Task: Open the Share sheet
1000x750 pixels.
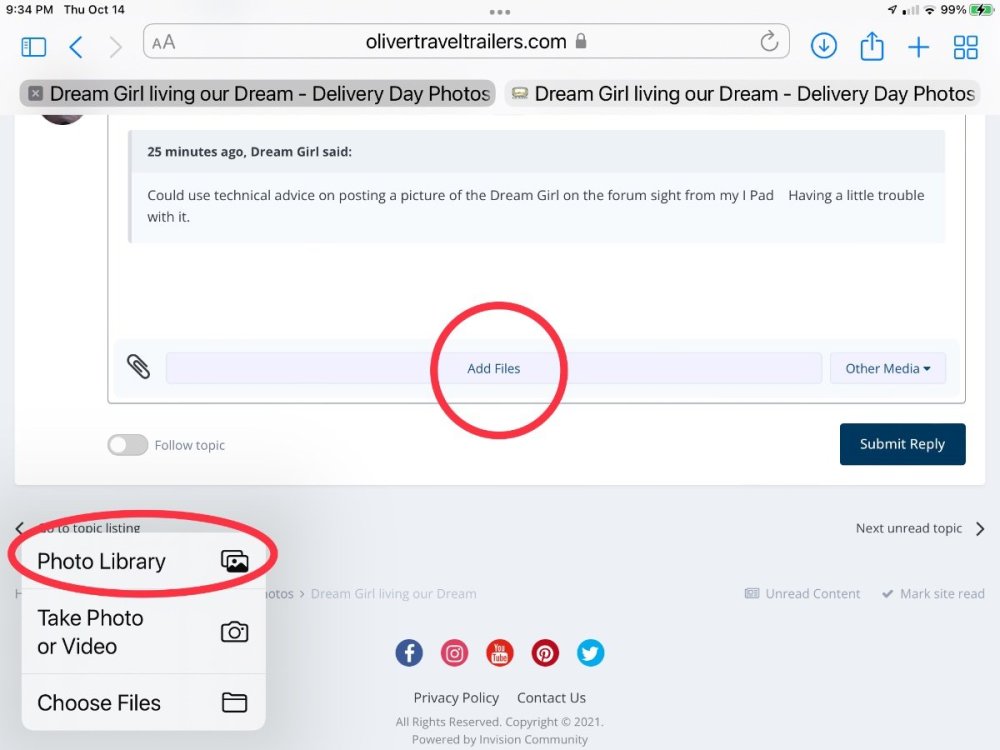Action: 872,46
